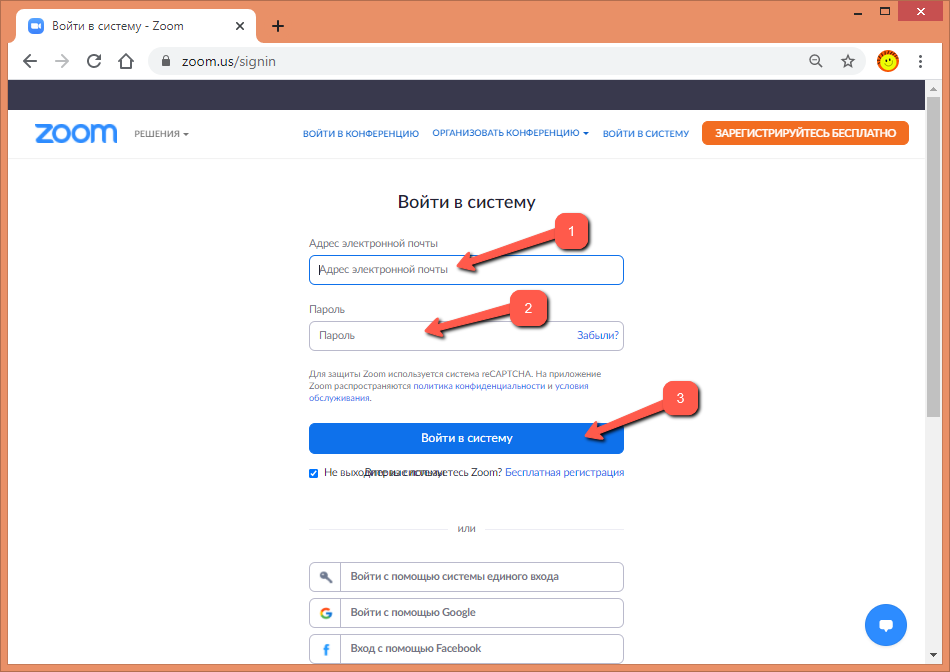
Task: Click the browser reload icon
Action: coord(94,61)
